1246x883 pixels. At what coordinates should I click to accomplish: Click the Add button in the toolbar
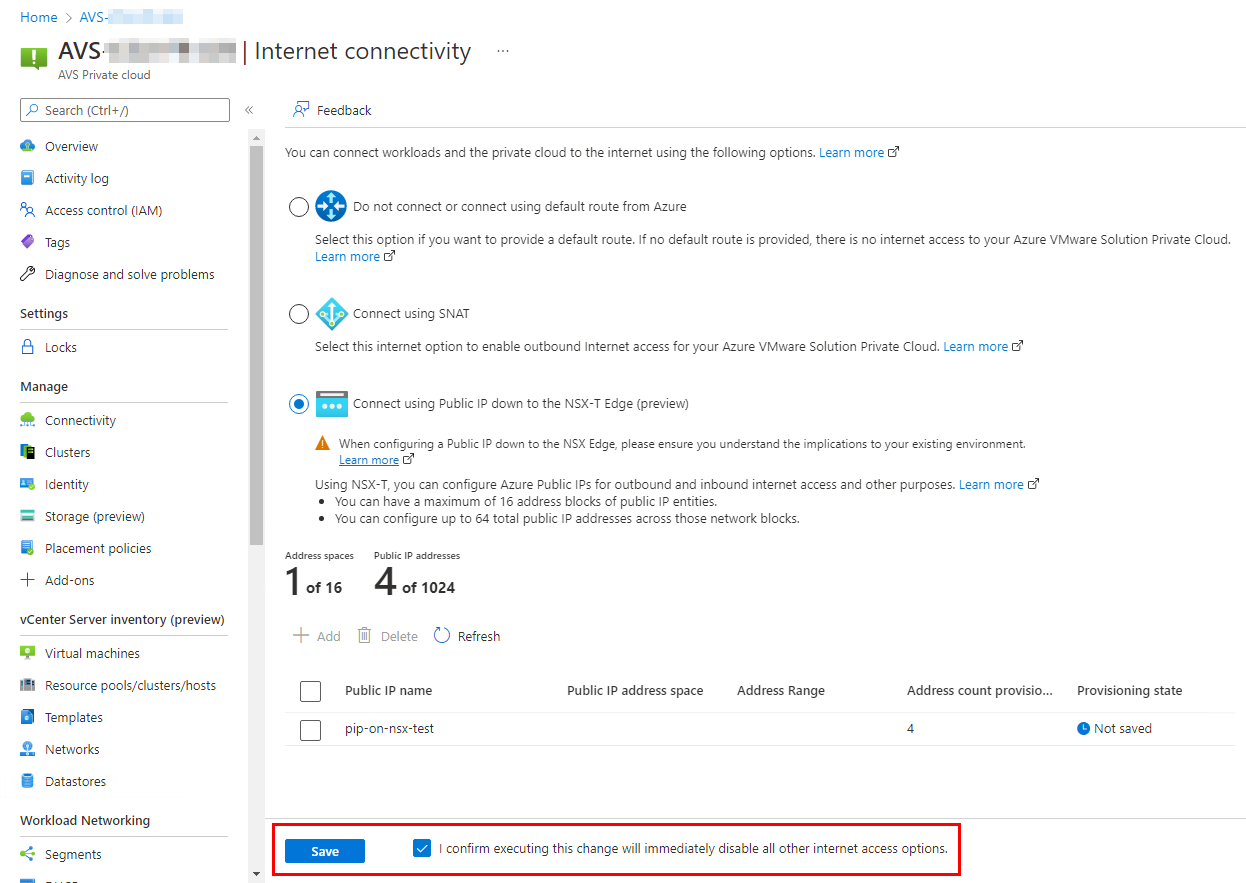tap(316, 636)
